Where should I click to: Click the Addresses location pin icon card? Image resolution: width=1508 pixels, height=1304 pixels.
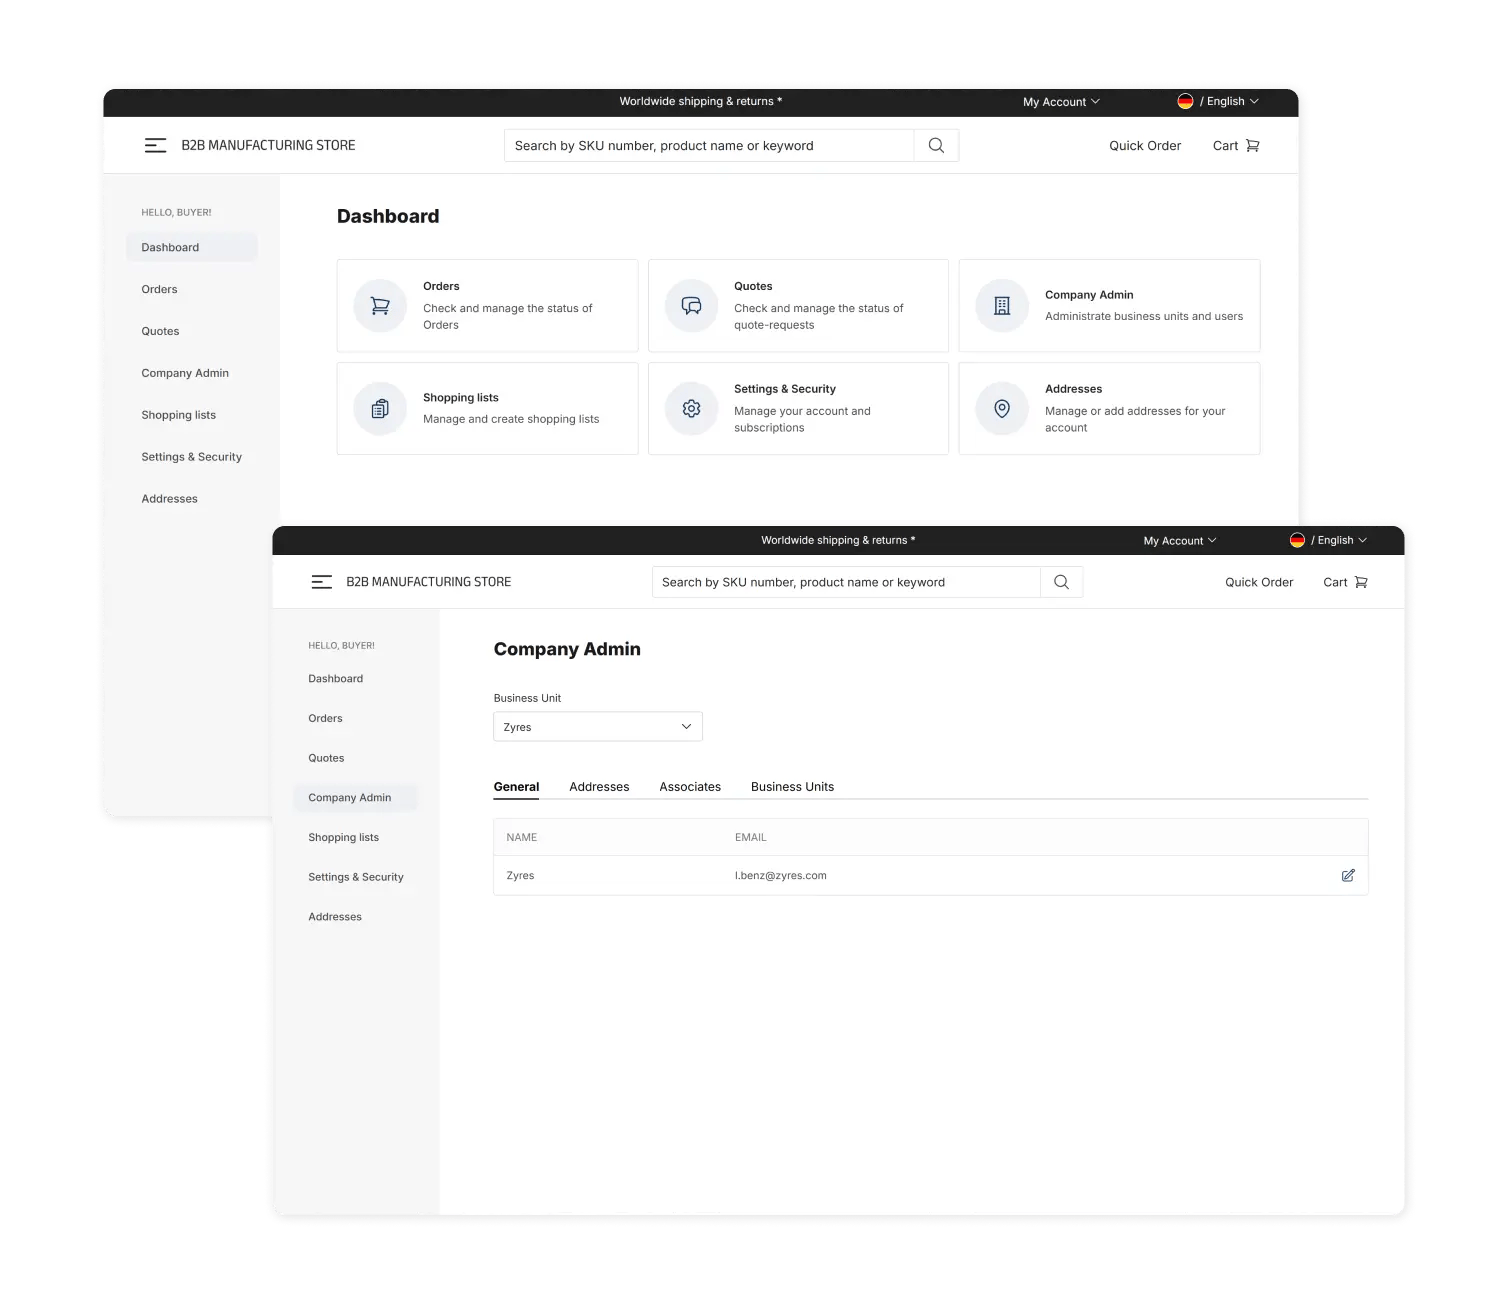tap(1002, 408)
